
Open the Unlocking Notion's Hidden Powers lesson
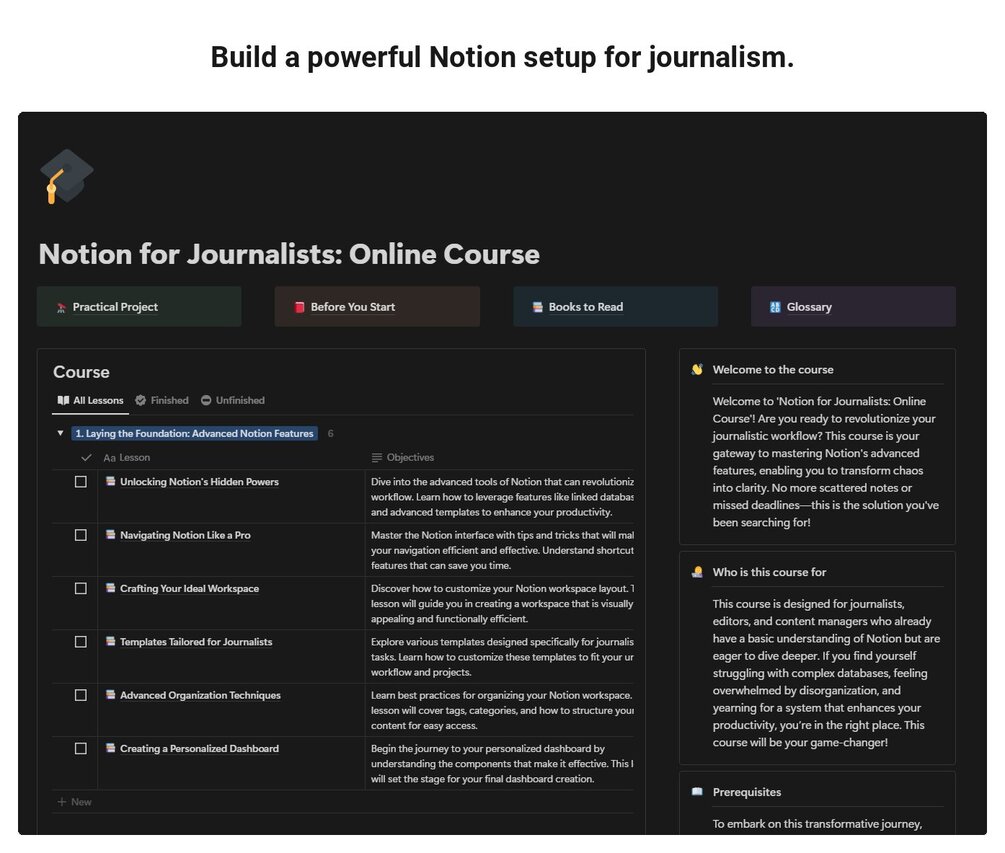tap(199, 482)
